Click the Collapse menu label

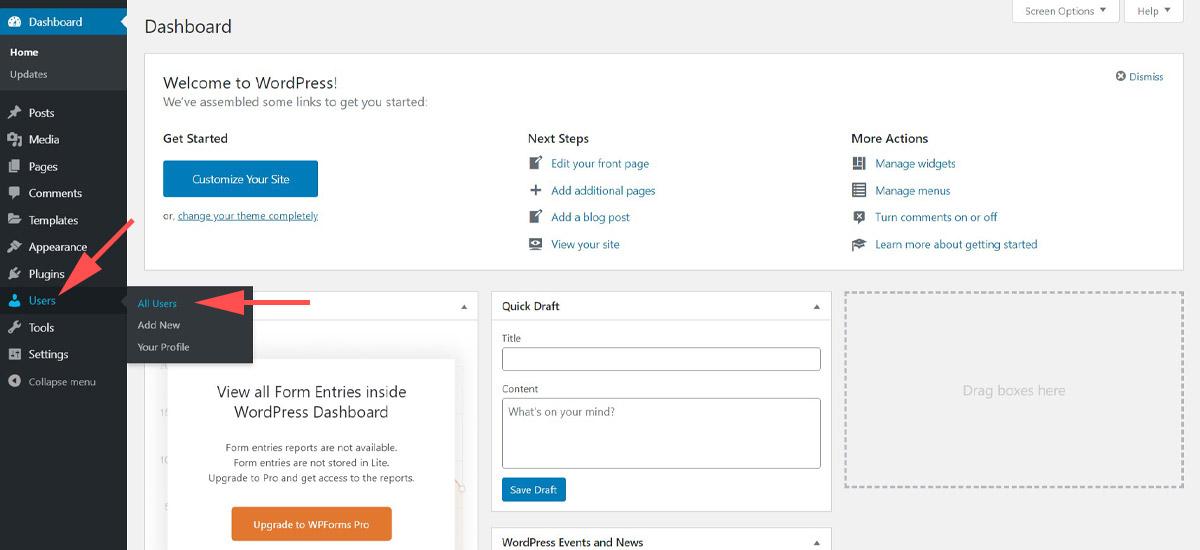62,381
